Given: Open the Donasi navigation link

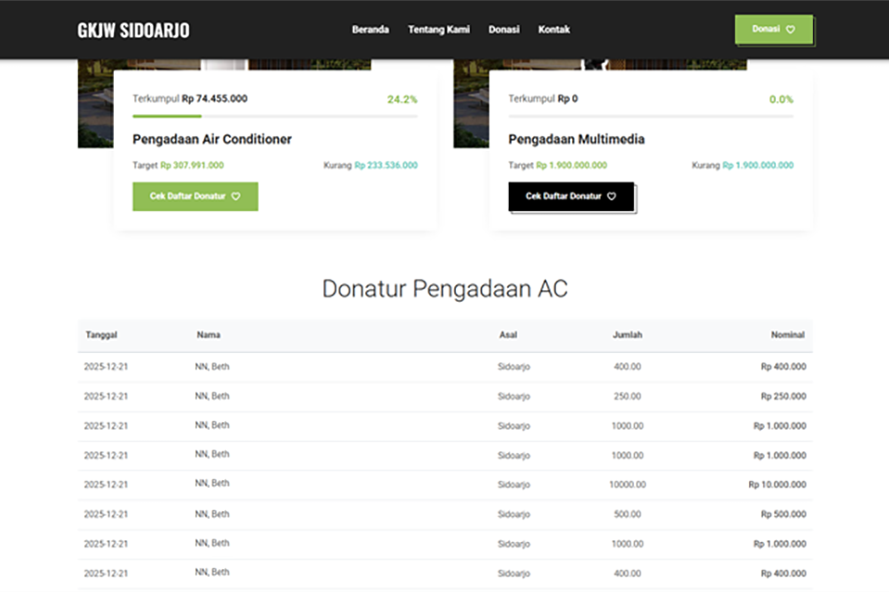Looking at the screenshot, I should point(504,30).
